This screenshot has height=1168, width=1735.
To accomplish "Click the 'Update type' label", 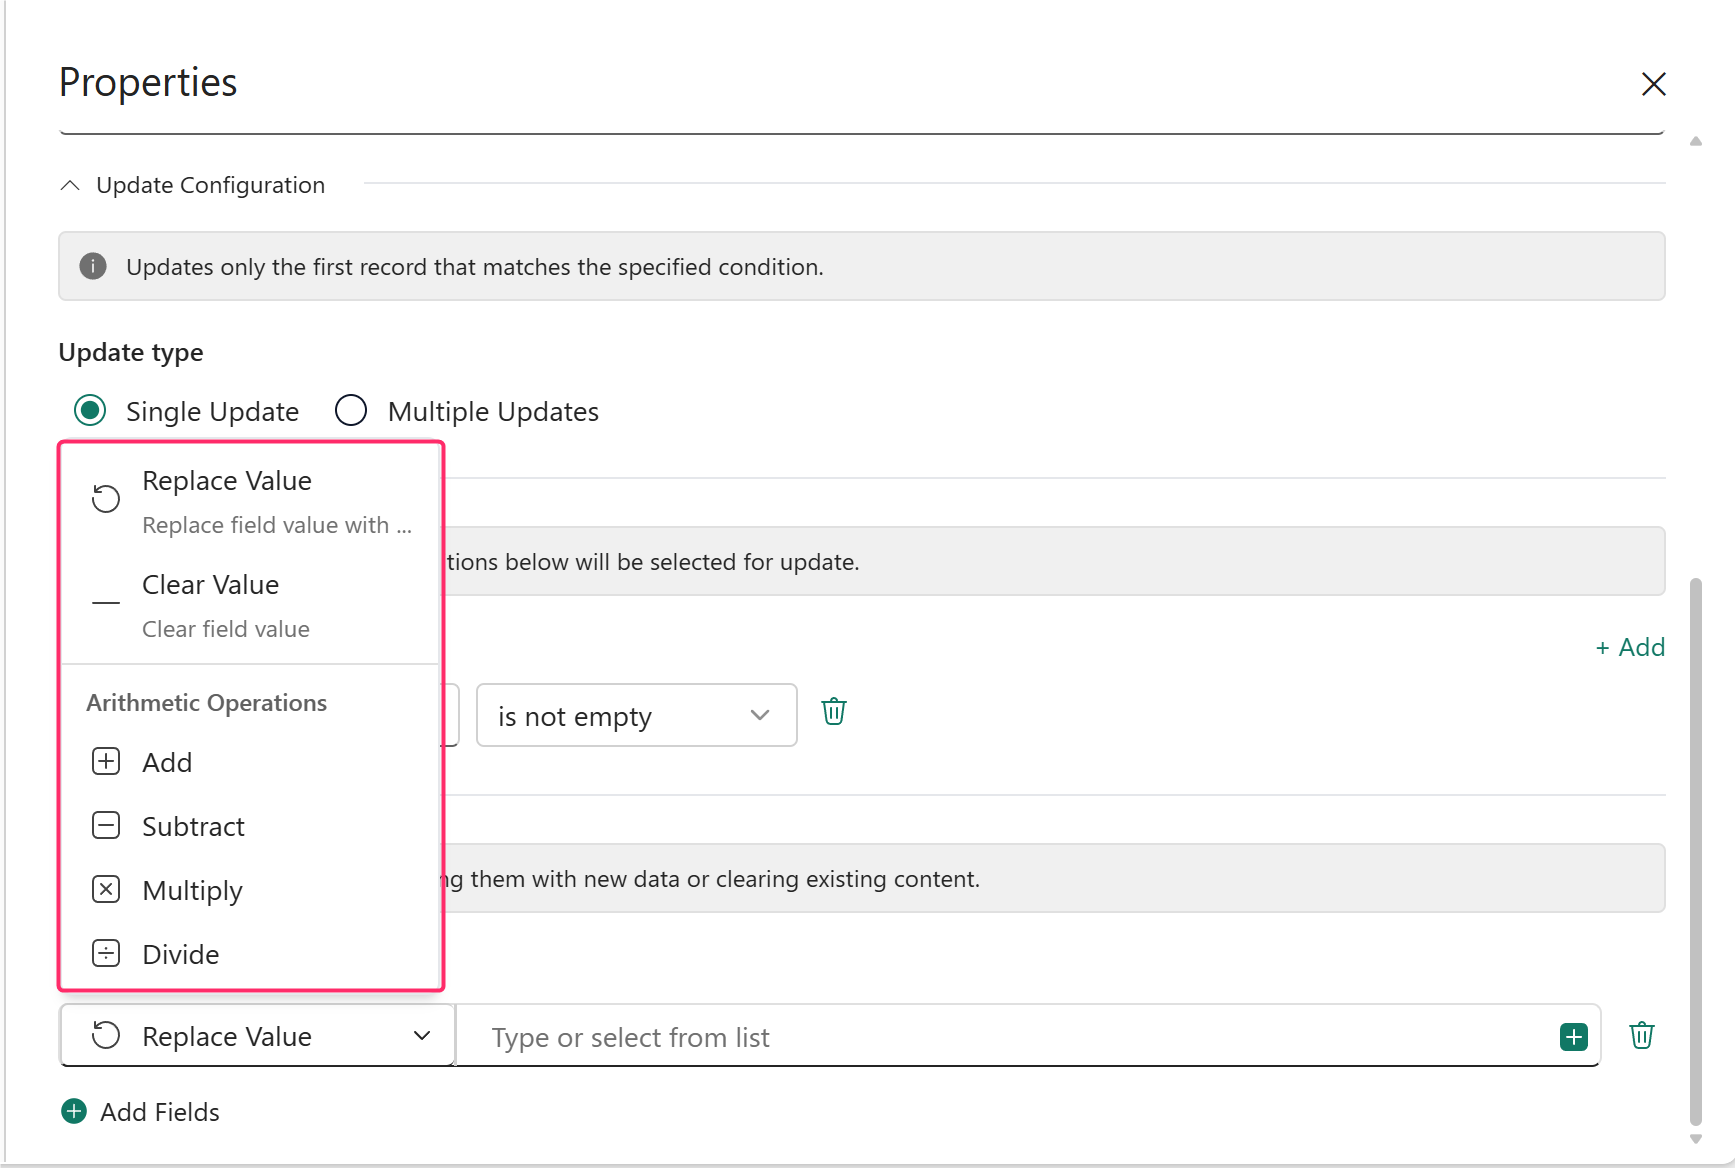I will click(x=131, y=353).
